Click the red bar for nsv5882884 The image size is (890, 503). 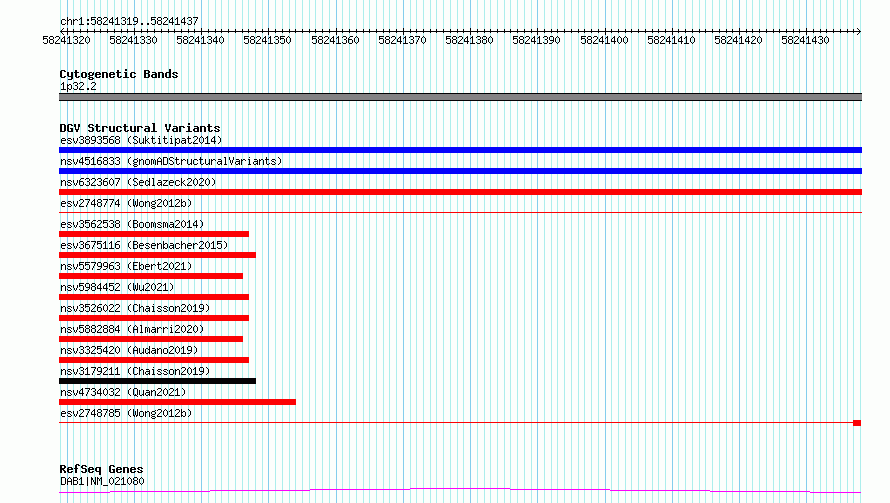(151, 339)
